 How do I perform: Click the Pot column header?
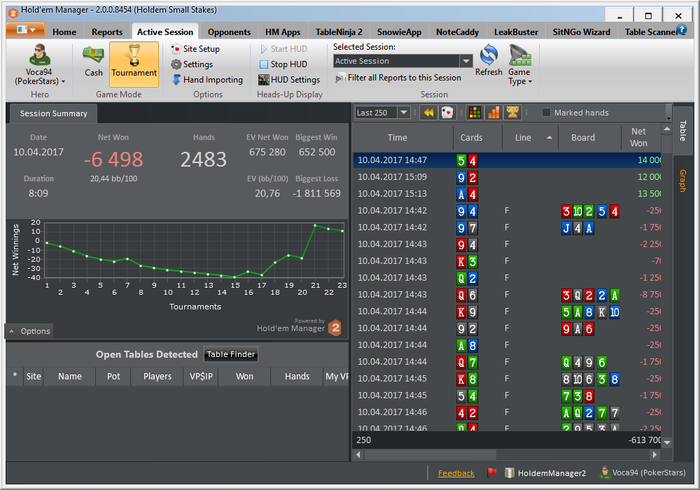(113, 376)
